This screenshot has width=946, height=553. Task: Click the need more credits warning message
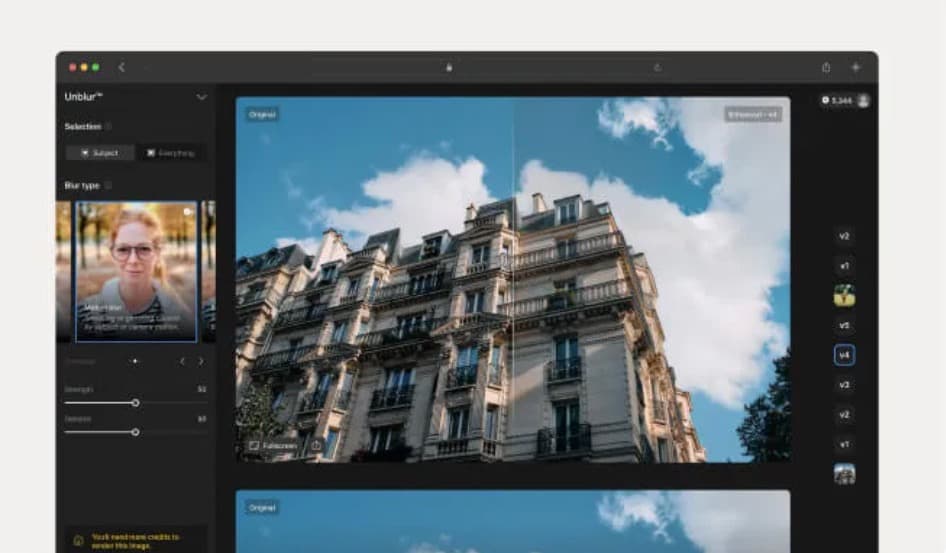135,541
